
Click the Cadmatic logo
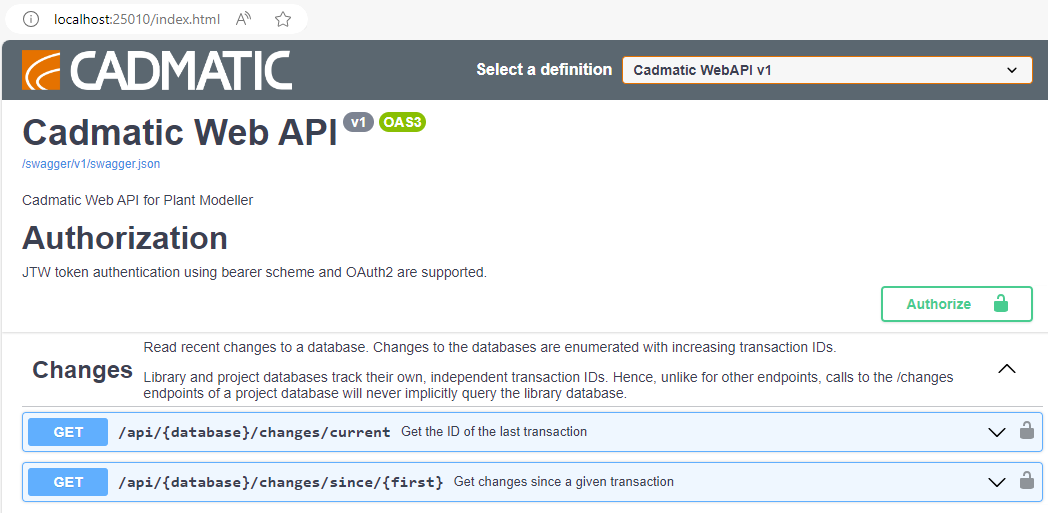[156, 70]
